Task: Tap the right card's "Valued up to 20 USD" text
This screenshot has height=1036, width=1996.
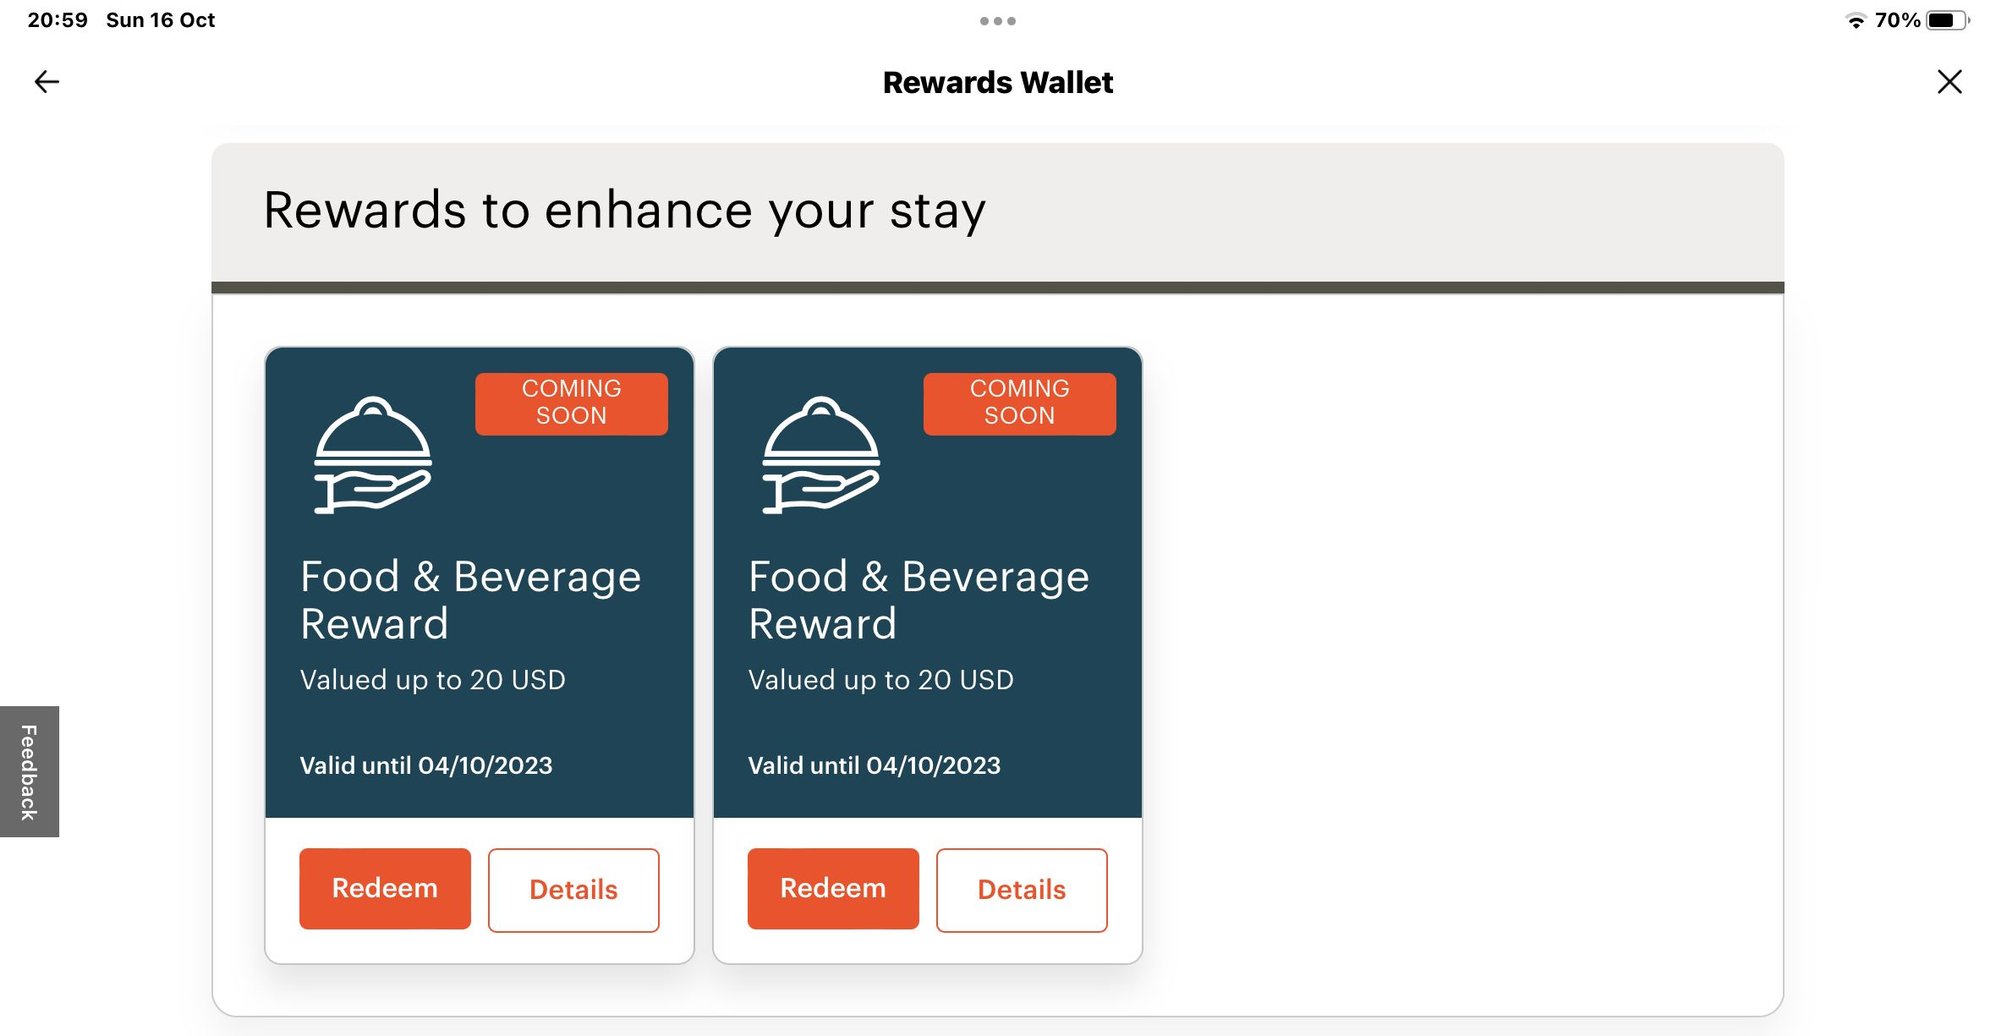Action: point(880,680)
